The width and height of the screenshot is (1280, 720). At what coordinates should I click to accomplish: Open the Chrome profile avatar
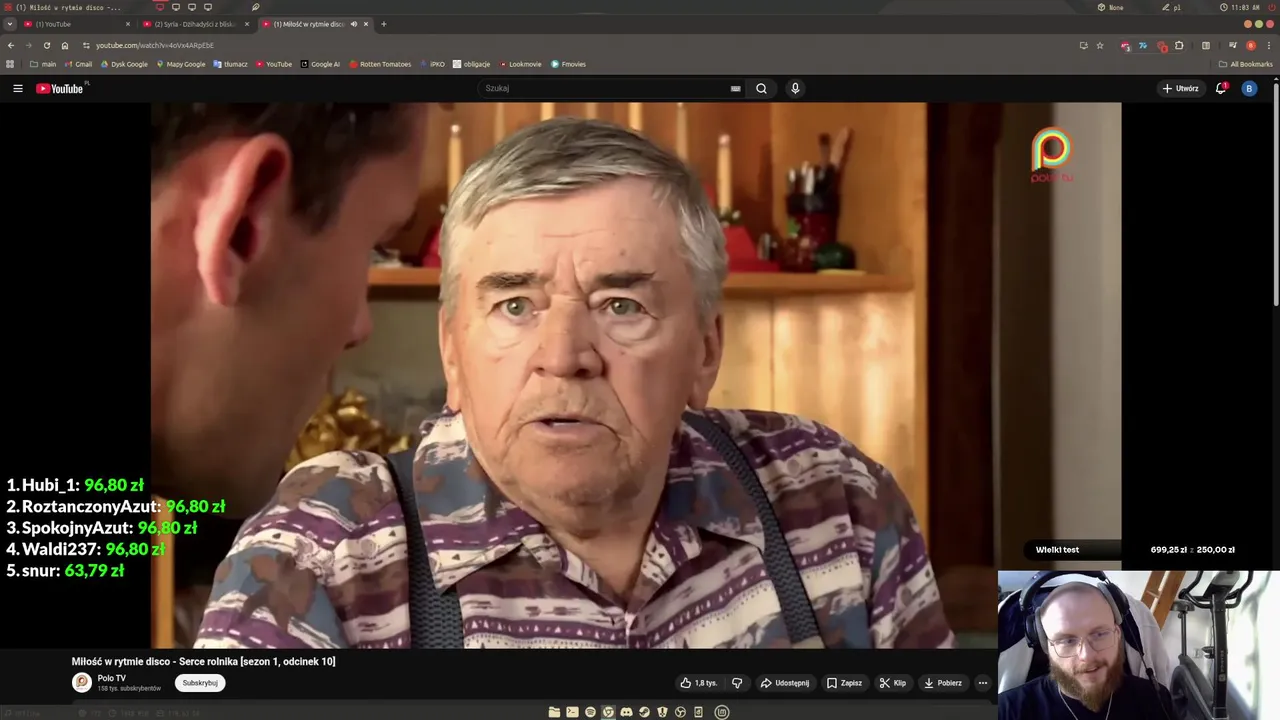[1251, 45]
